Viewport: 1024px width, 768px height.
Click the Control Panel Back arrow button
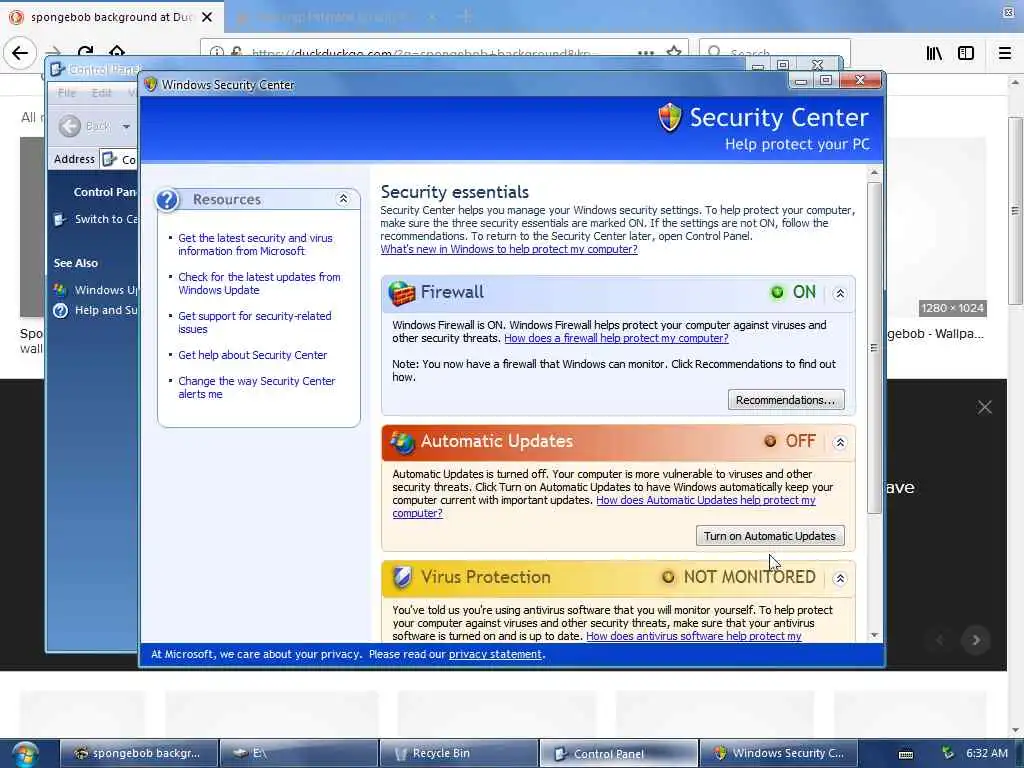70,126
